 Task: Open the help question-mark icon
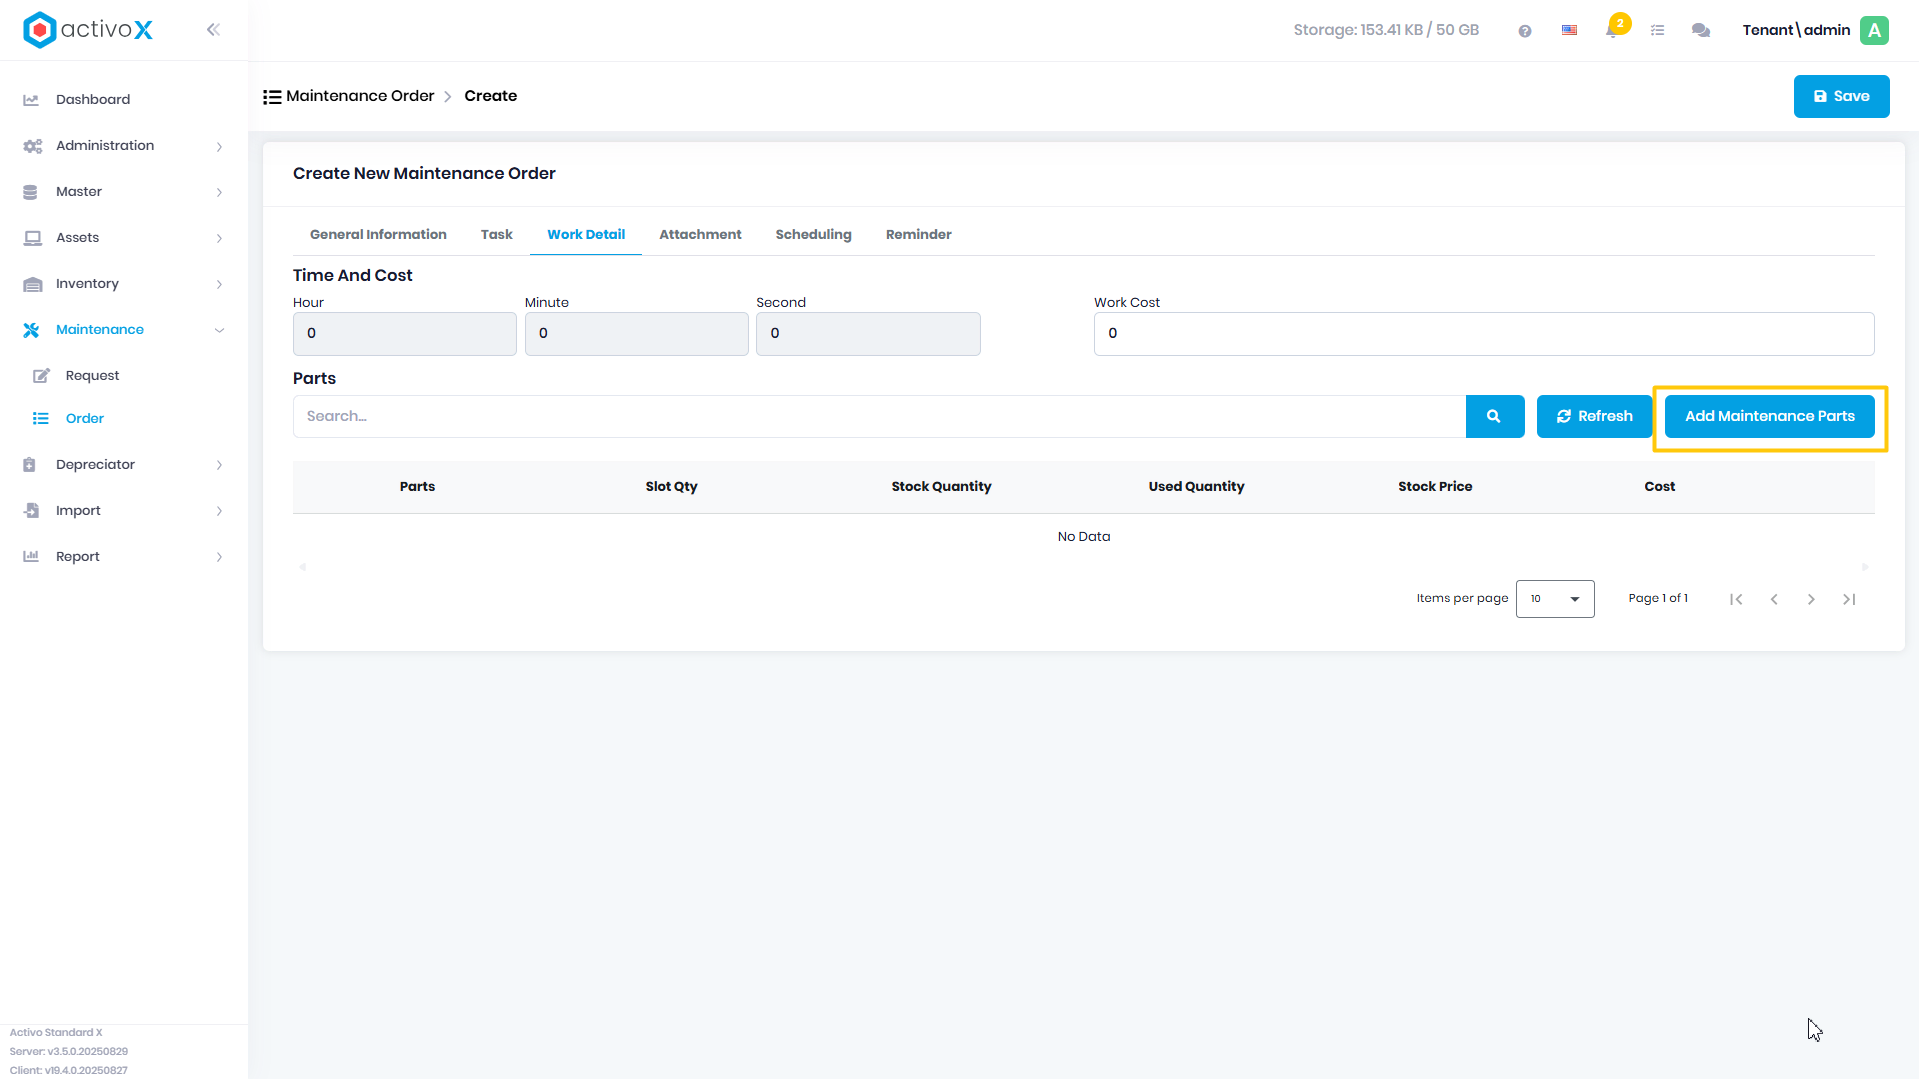pos(1525,31)
